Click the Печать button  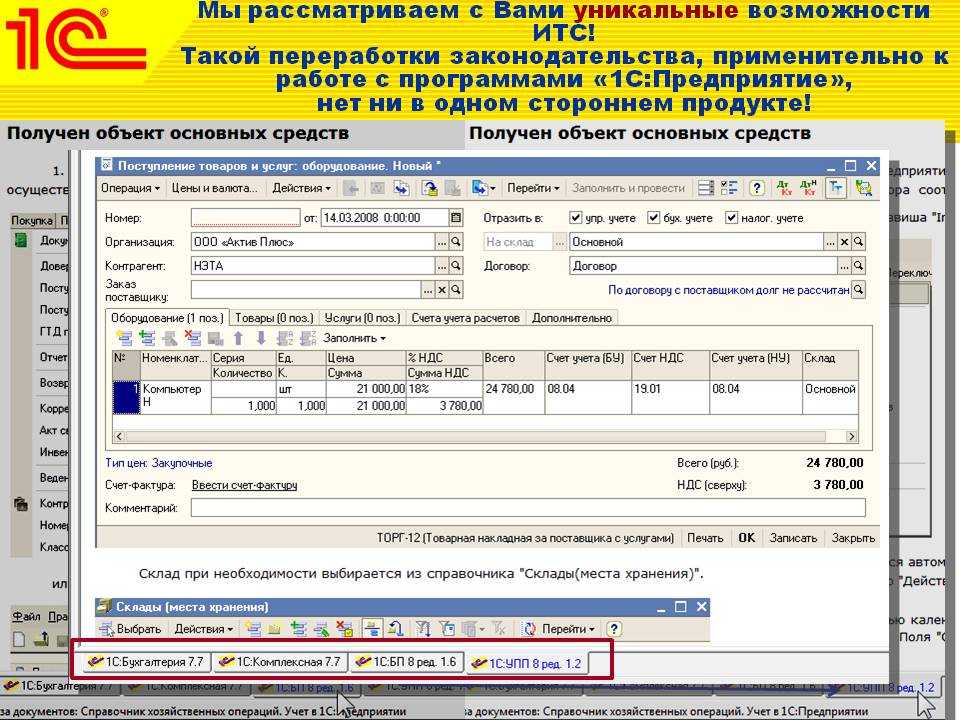pyautogui.click(x=705, y=538)
